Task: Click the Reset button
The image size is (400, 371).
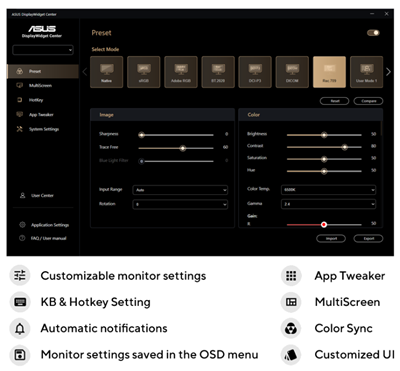Action: 335,101
